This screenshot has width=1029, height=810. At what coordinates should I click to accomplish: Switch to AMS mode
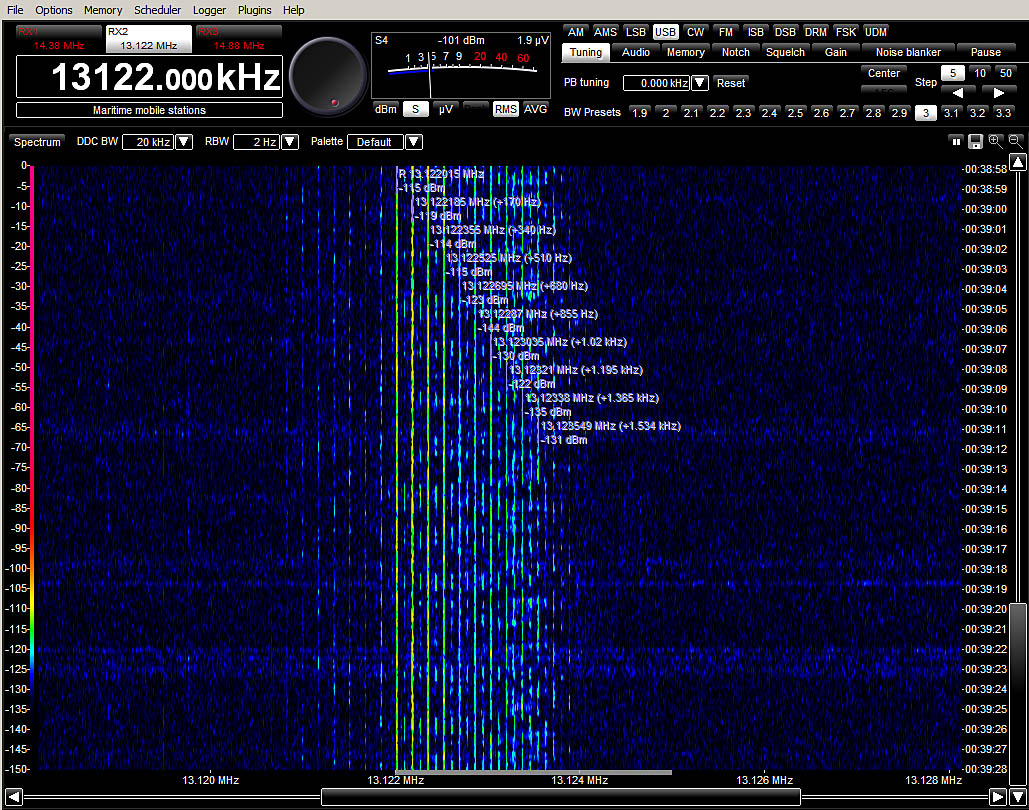(x=604, y=32)
